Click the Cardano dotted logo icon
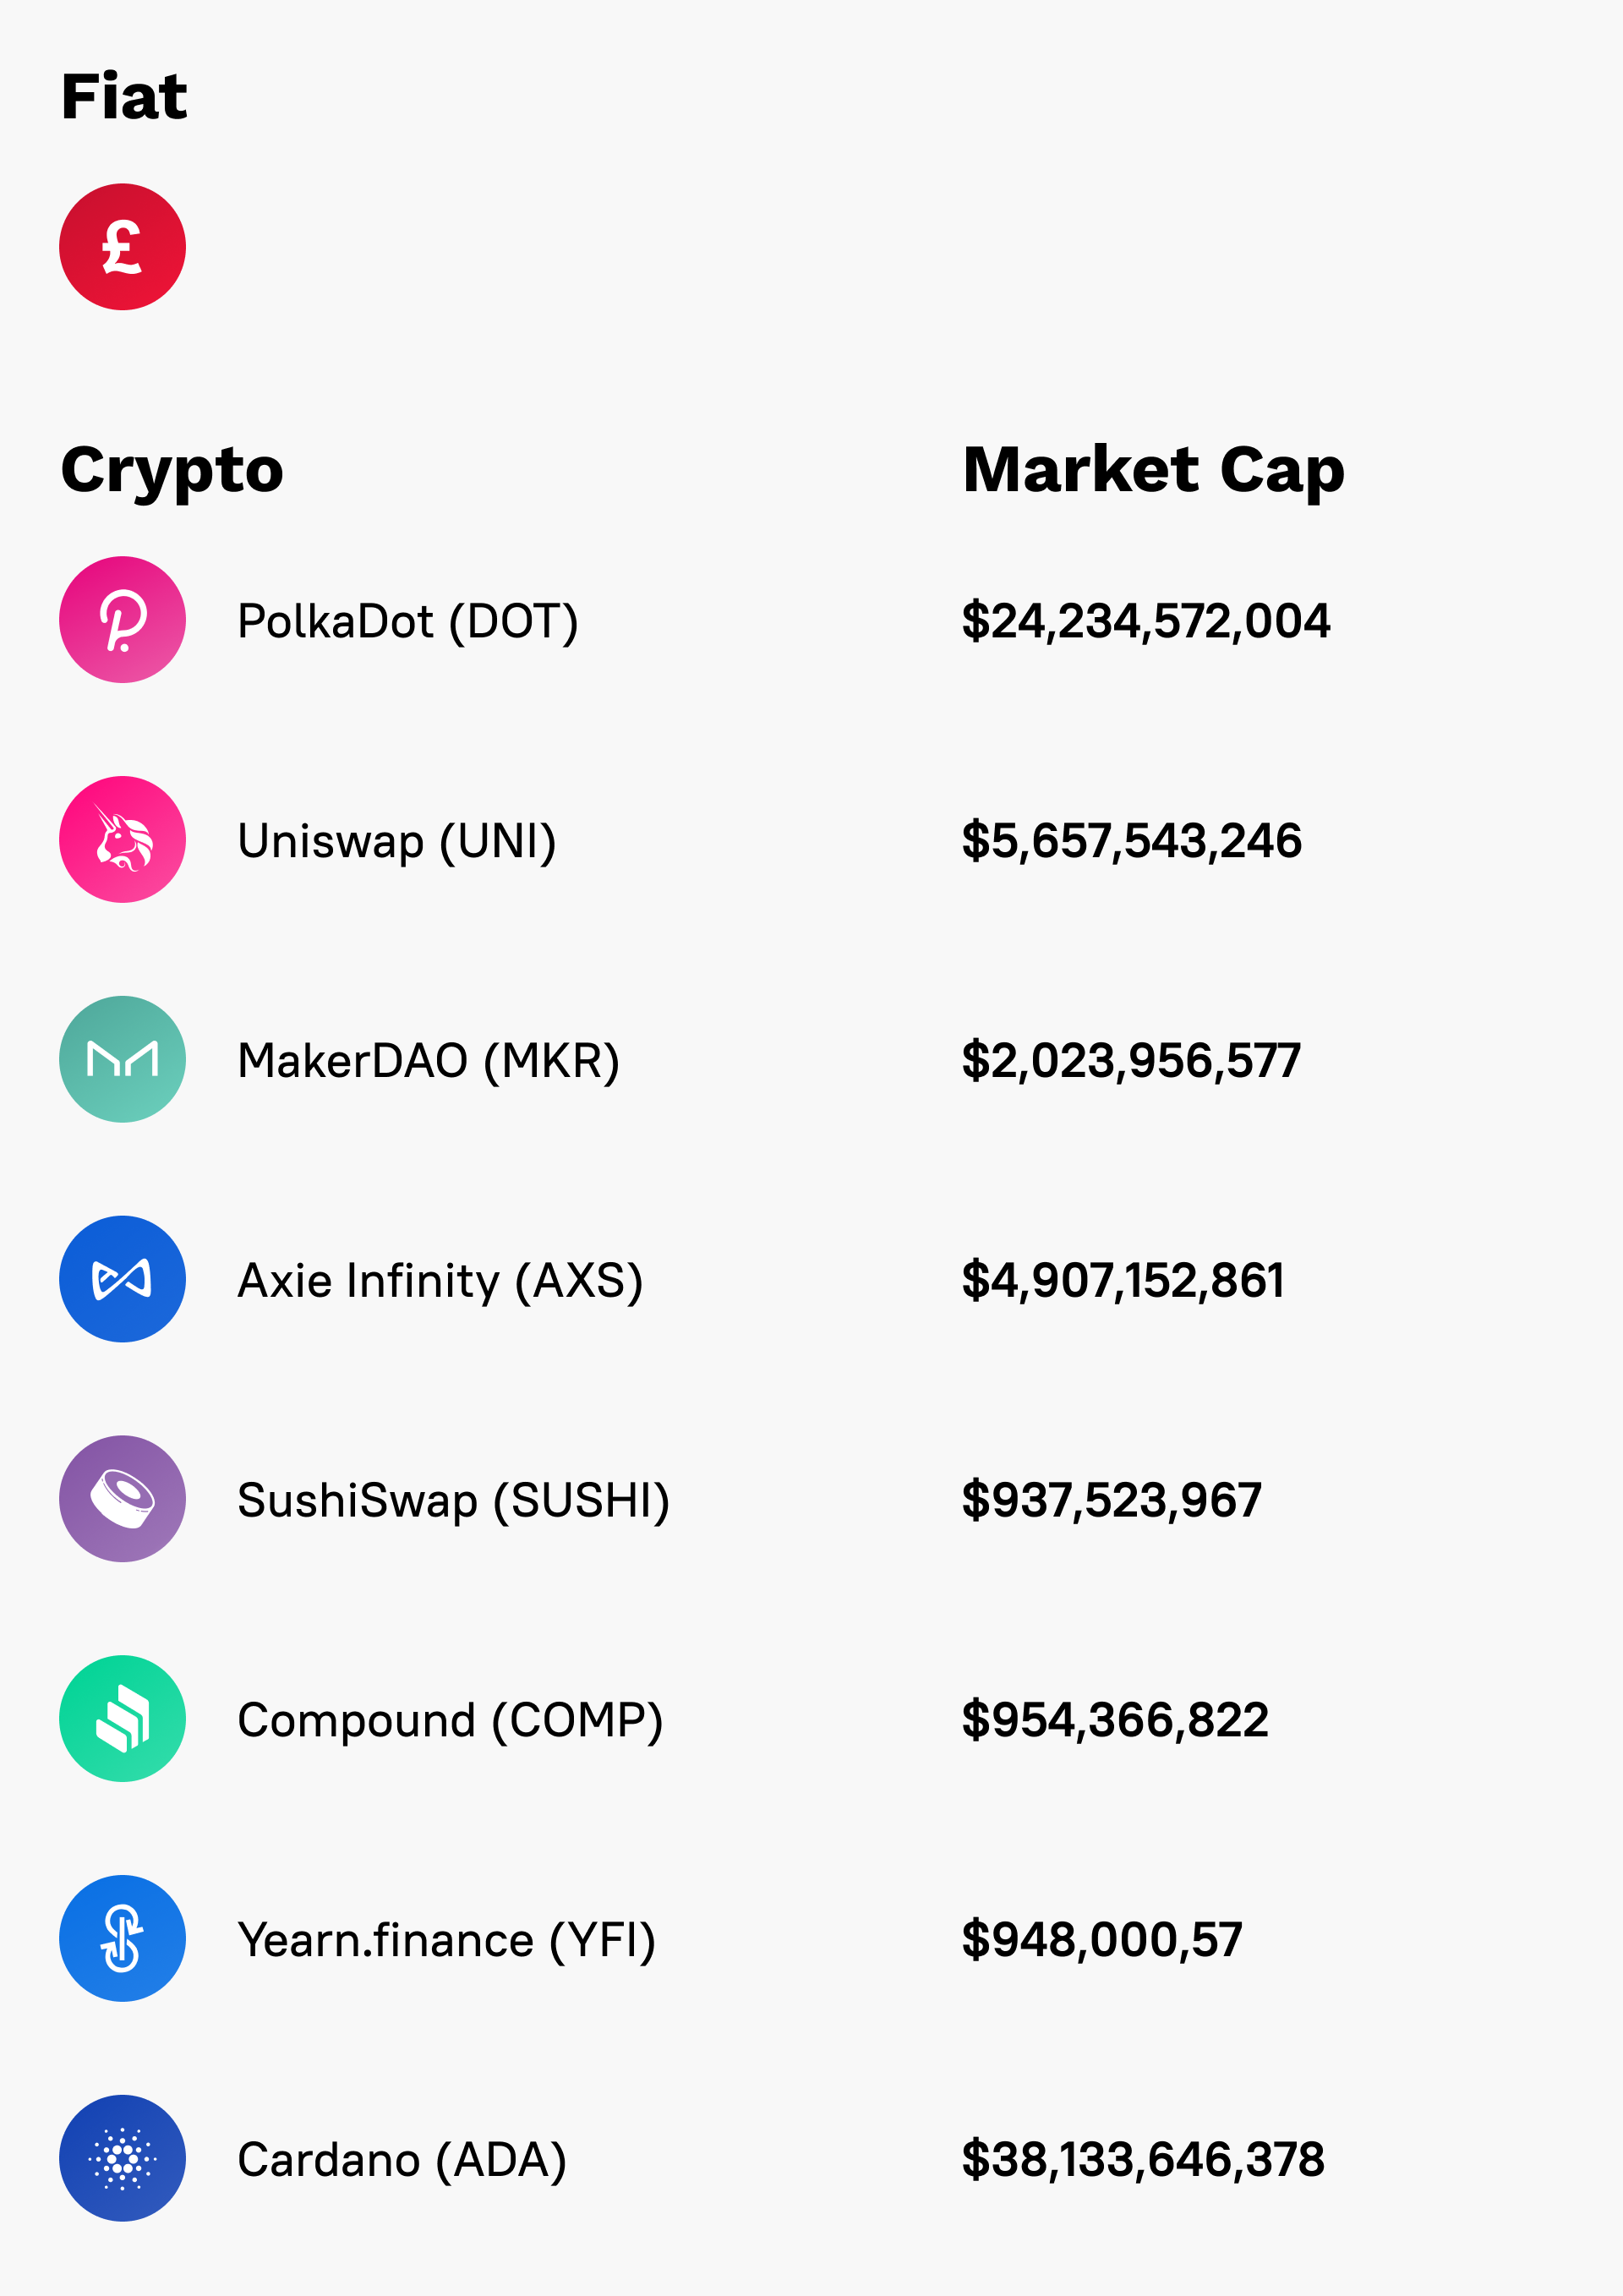 pos(122,2158)
